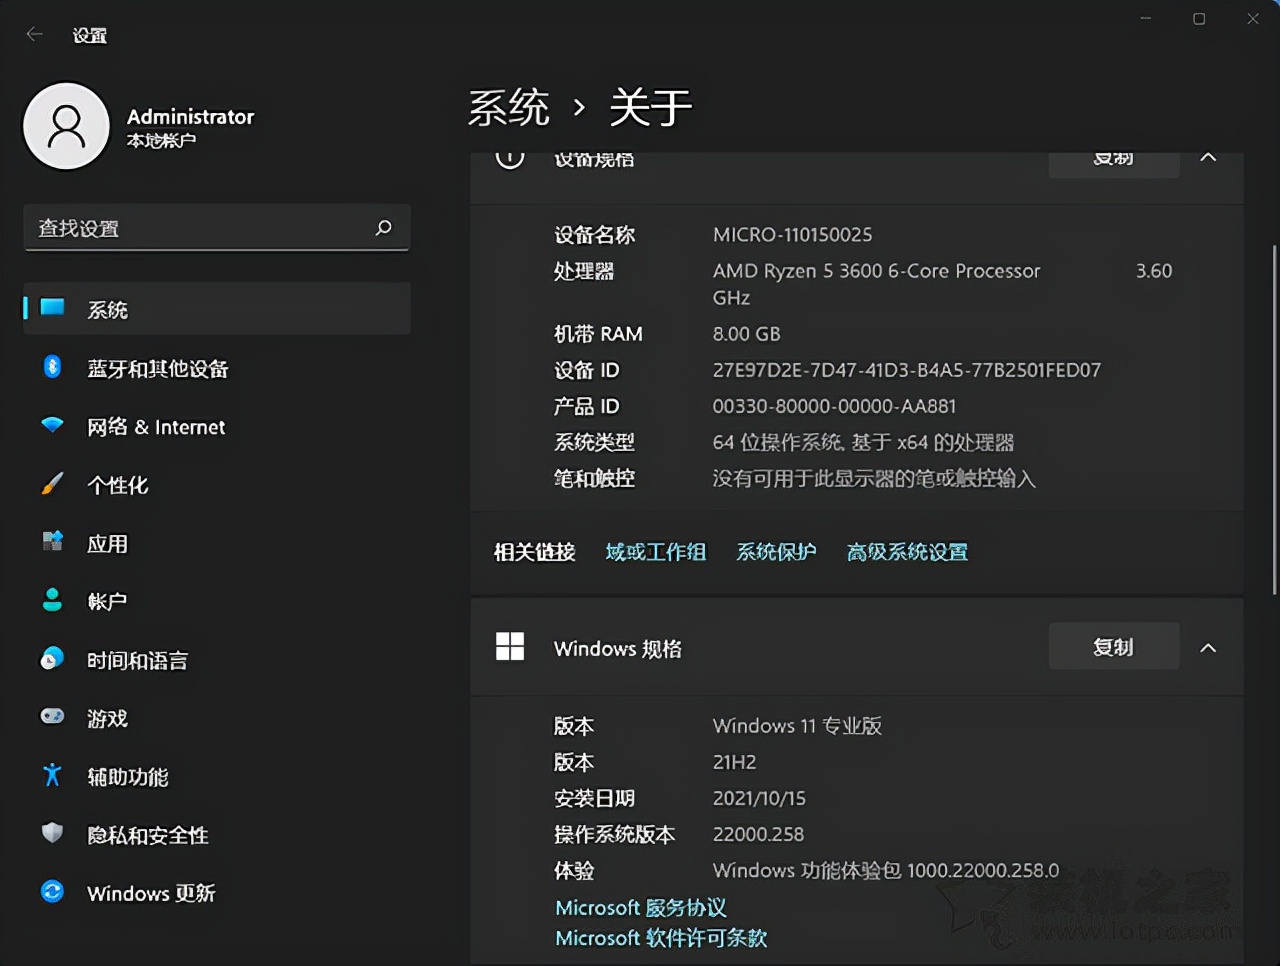The width and height of the screenshot is (1280, 966).
Task: Click the Privacy shield icon
Action: pyautogui.click(x=52, y=833)
